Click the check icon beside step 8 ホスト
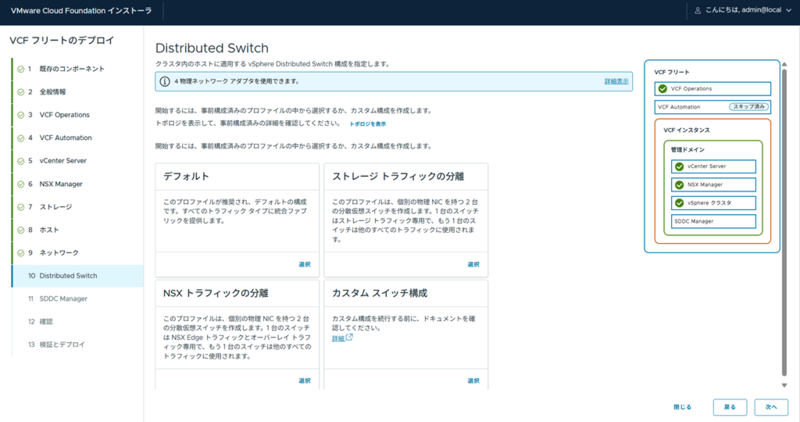Screen dimensions: 800x422 coord(20,230)
